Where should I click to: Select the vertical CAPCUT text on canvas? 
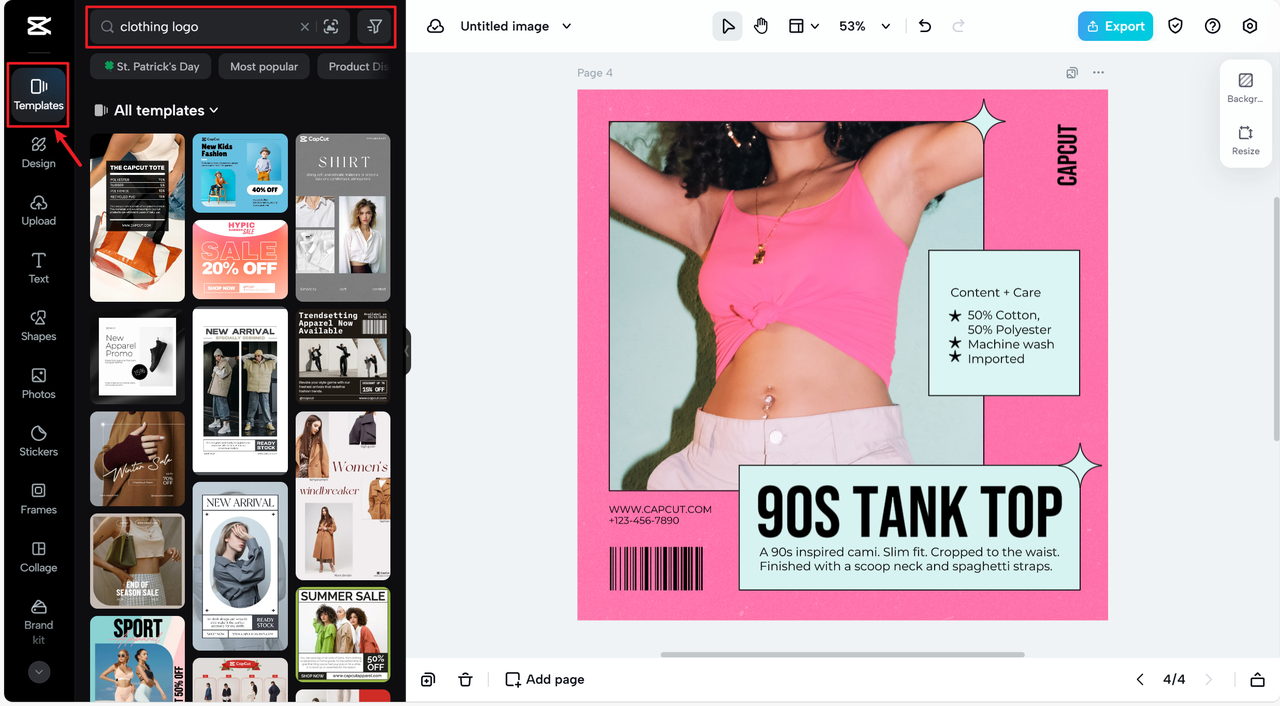(x=1068, y=155)
